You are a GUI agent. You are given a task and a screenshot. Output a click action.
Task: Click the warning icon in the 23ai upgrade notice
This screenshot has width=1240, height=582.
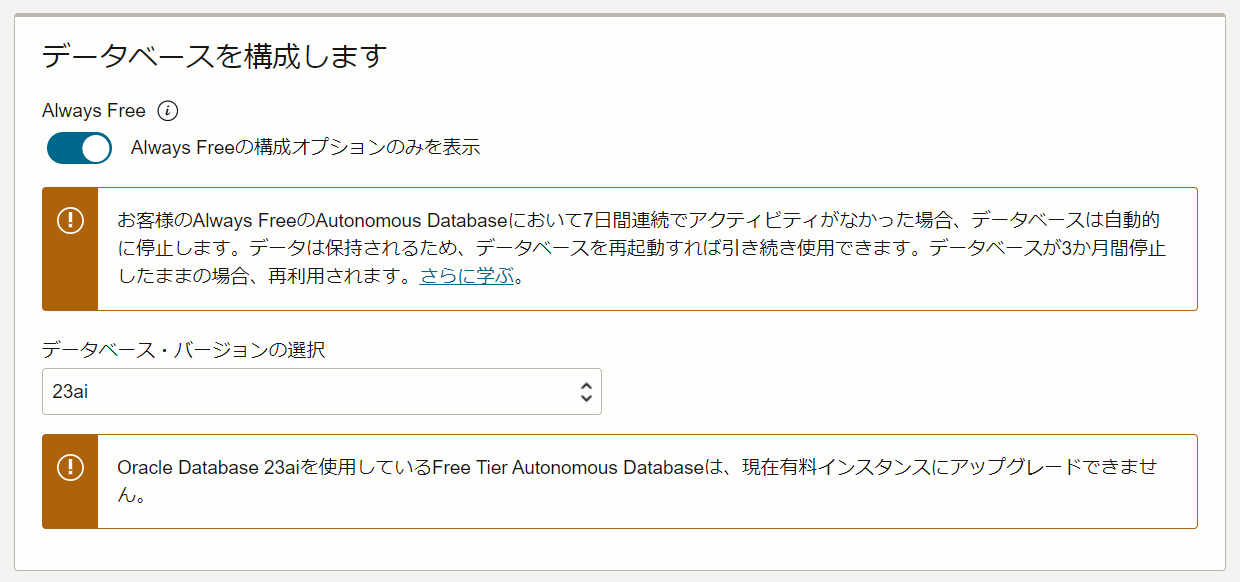tap(70, 467)
